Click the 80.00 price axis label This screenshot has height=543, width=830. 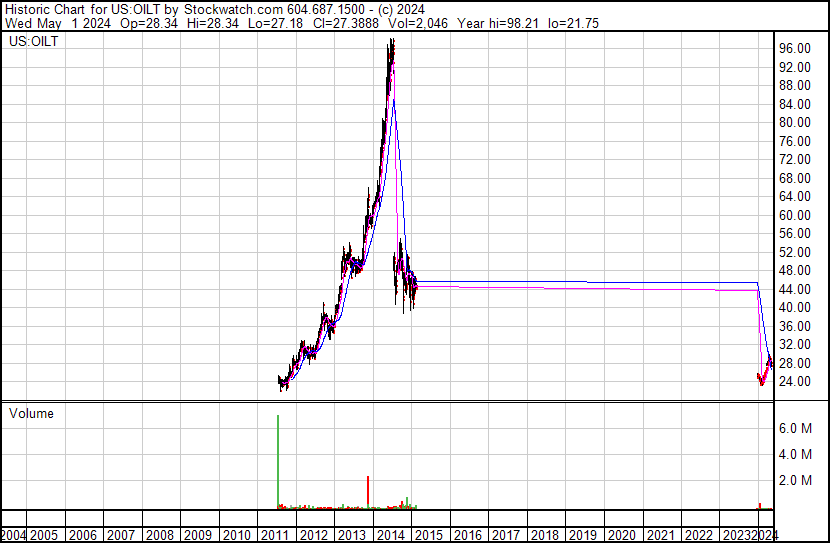click(795, 122)
